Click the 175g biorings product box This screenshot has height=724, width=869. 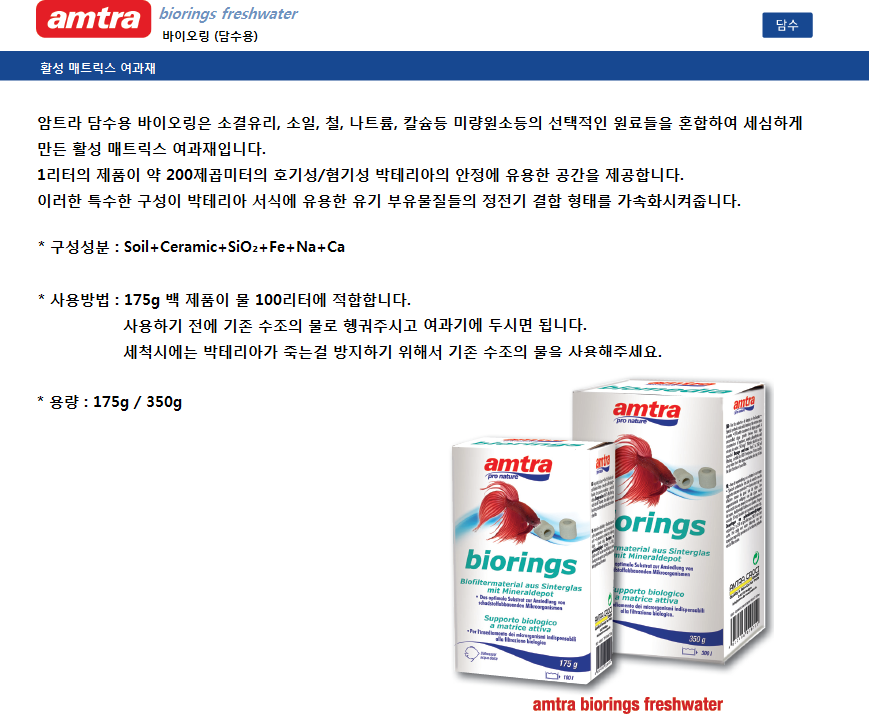(534, 561)
